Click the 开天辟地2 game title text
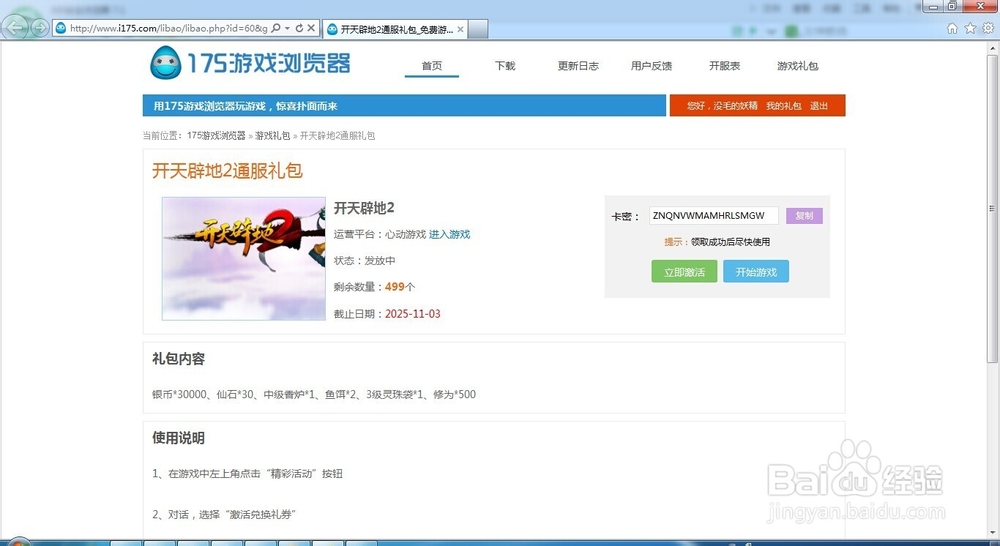The width and height of the screenshot is (1000, 546). (364, 208)
